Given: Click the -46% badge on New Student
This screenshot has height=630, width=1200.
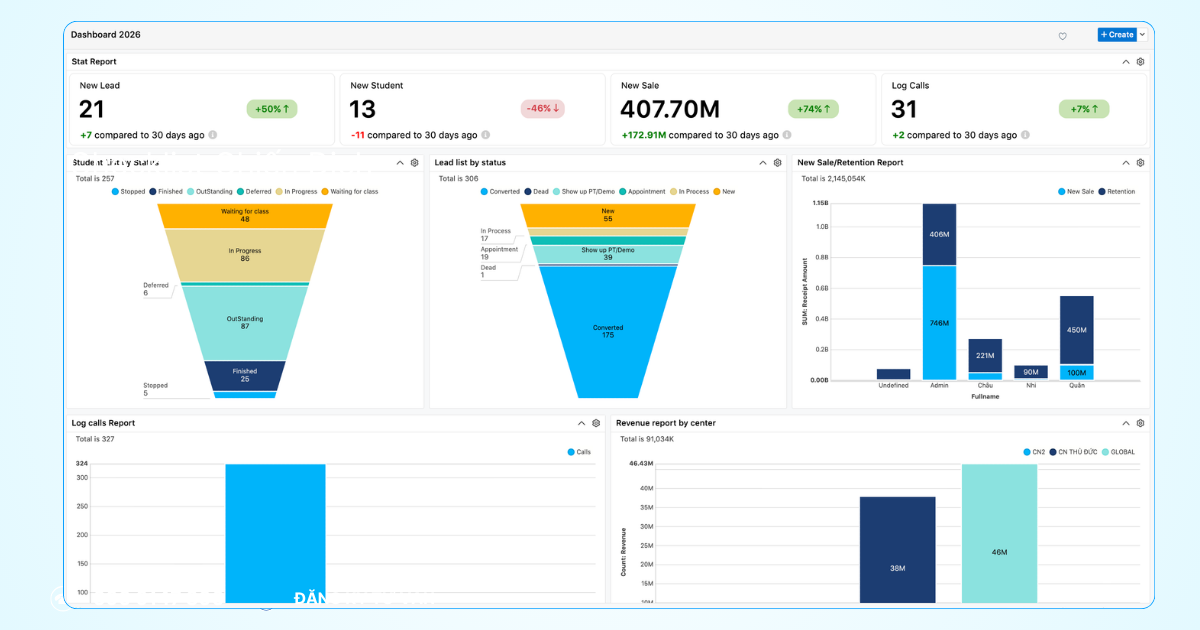Looking at the screenshot, I should pyautogui.click(x=543, y=109).
